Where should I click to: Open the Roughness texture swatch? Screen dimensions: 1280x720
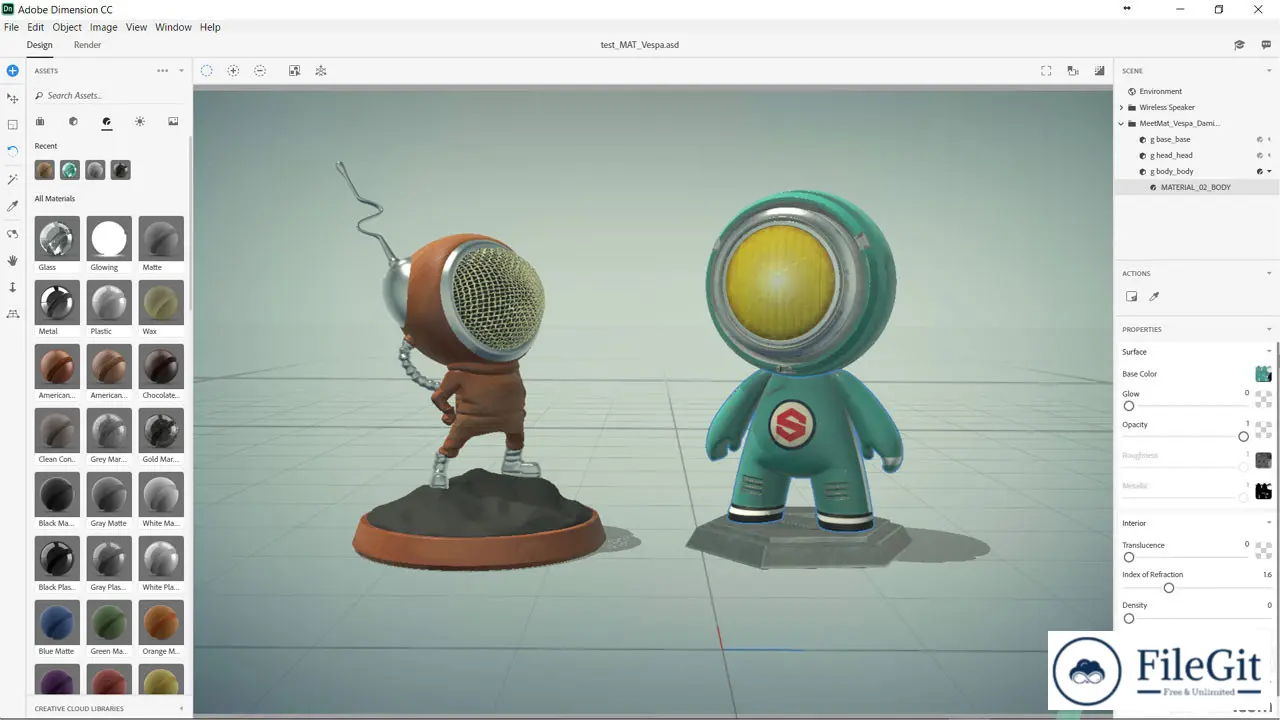pyautogui.click(x=1264, y=461)
